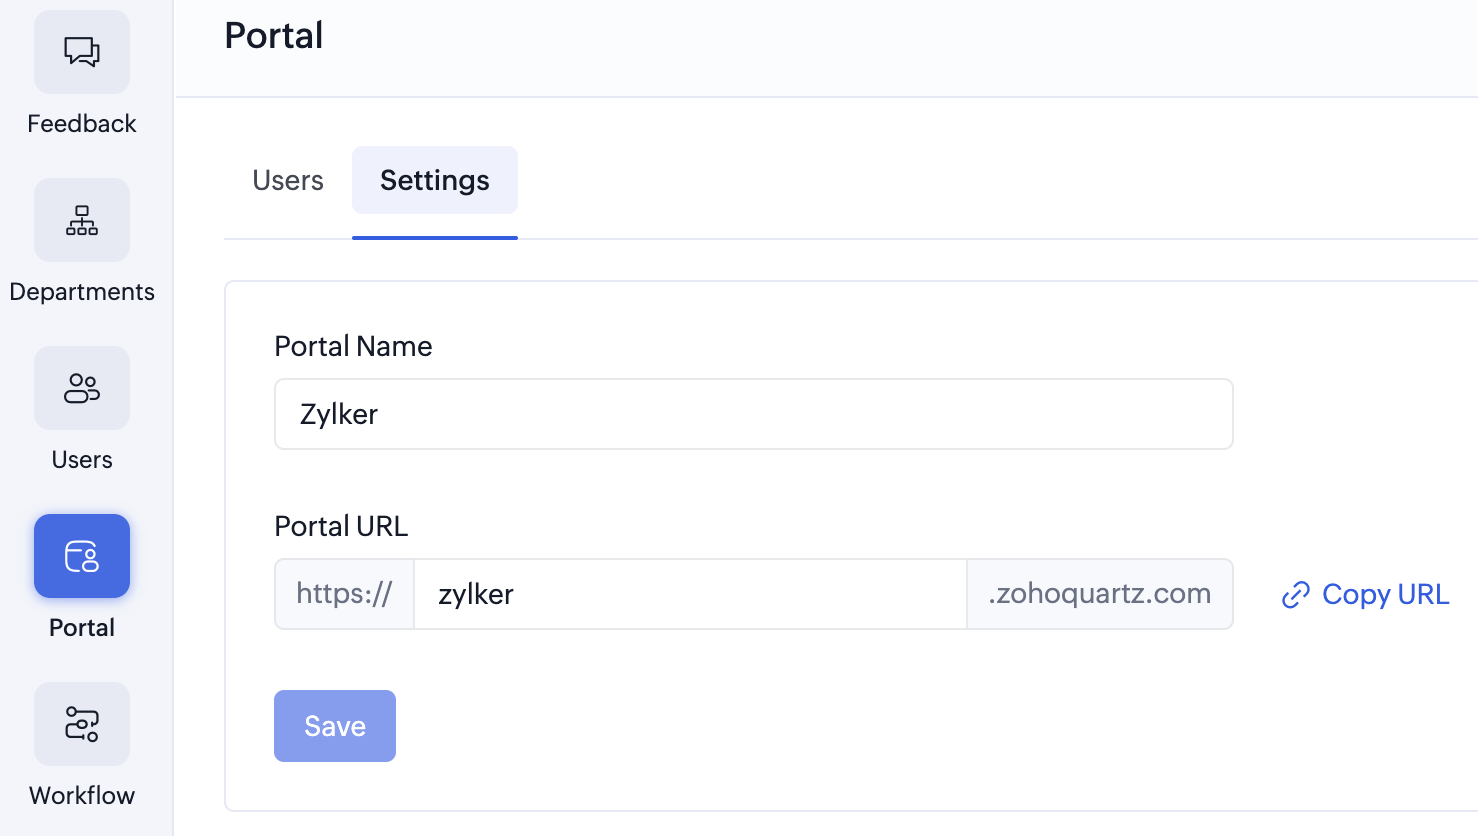Click the Users text label under sidebar icon
Screen dimensions: 1478x836
pyautogui.click(x=82, y=460)
